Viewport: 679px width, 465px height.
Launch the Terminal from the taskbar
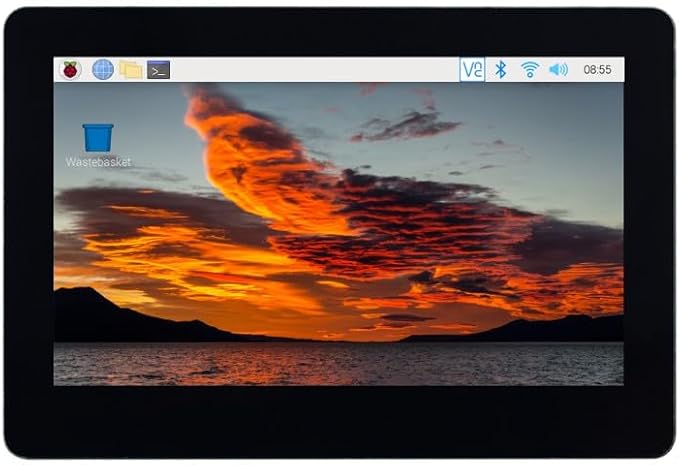click(x=158, y=70)
